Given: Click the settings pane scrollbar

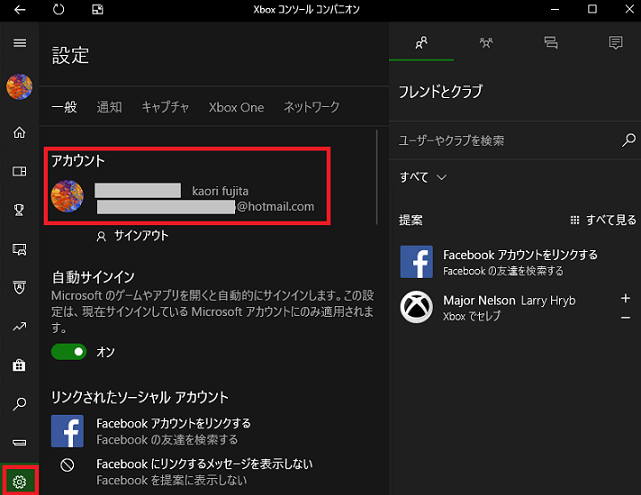Looking at the screenshot, I should click(377, 177).
